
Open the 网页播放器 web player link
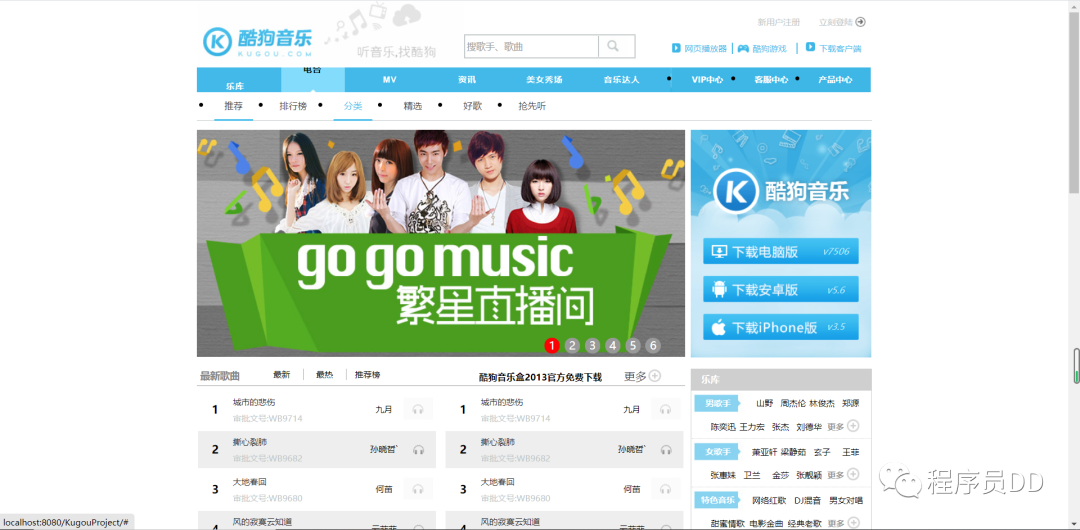pos(699,48)
